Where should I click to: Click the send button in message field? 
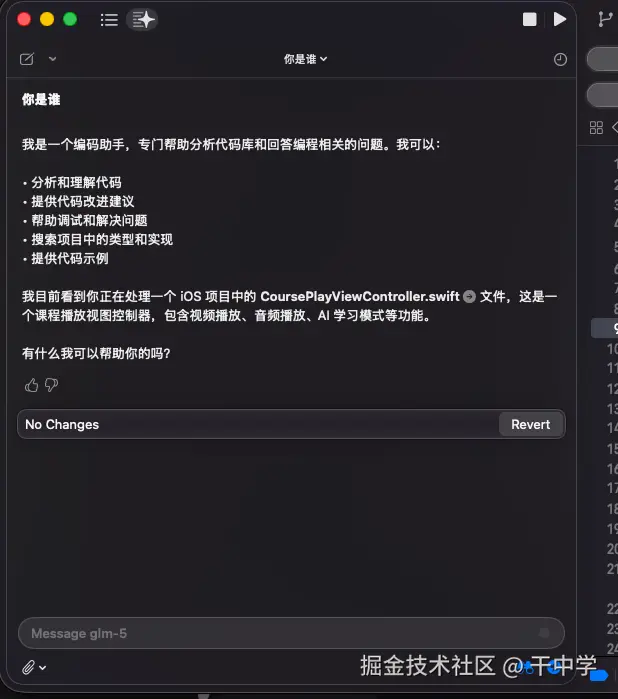(x=544, y=633)
